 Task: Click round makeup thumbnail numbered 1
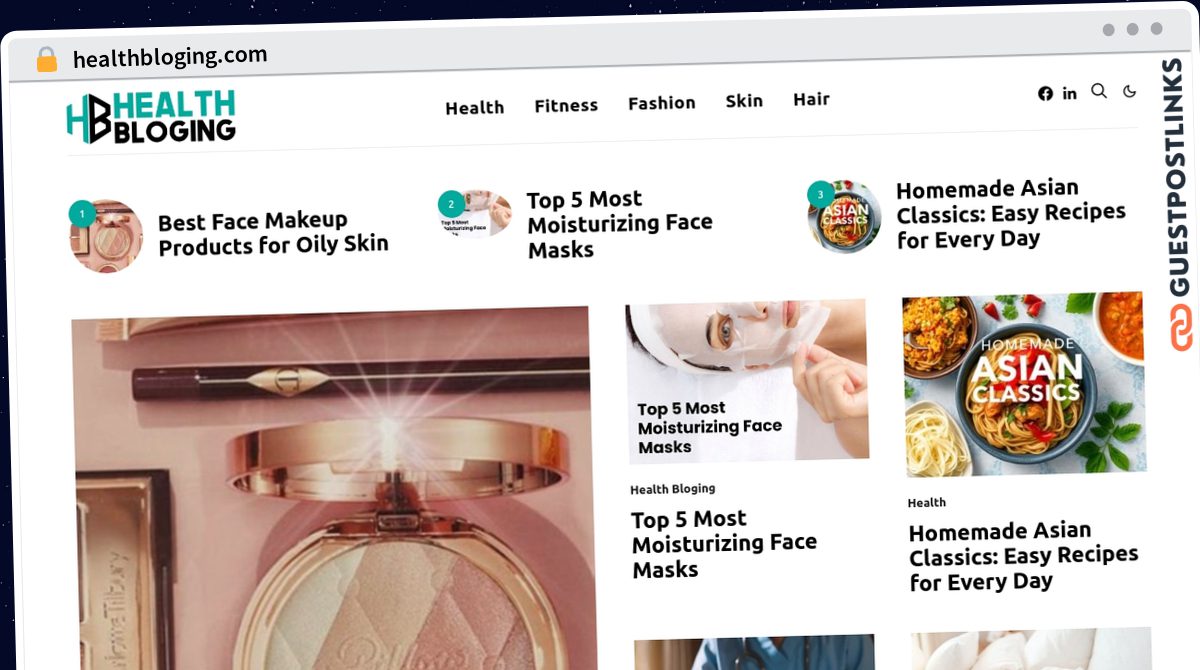[x=106, y=236]
